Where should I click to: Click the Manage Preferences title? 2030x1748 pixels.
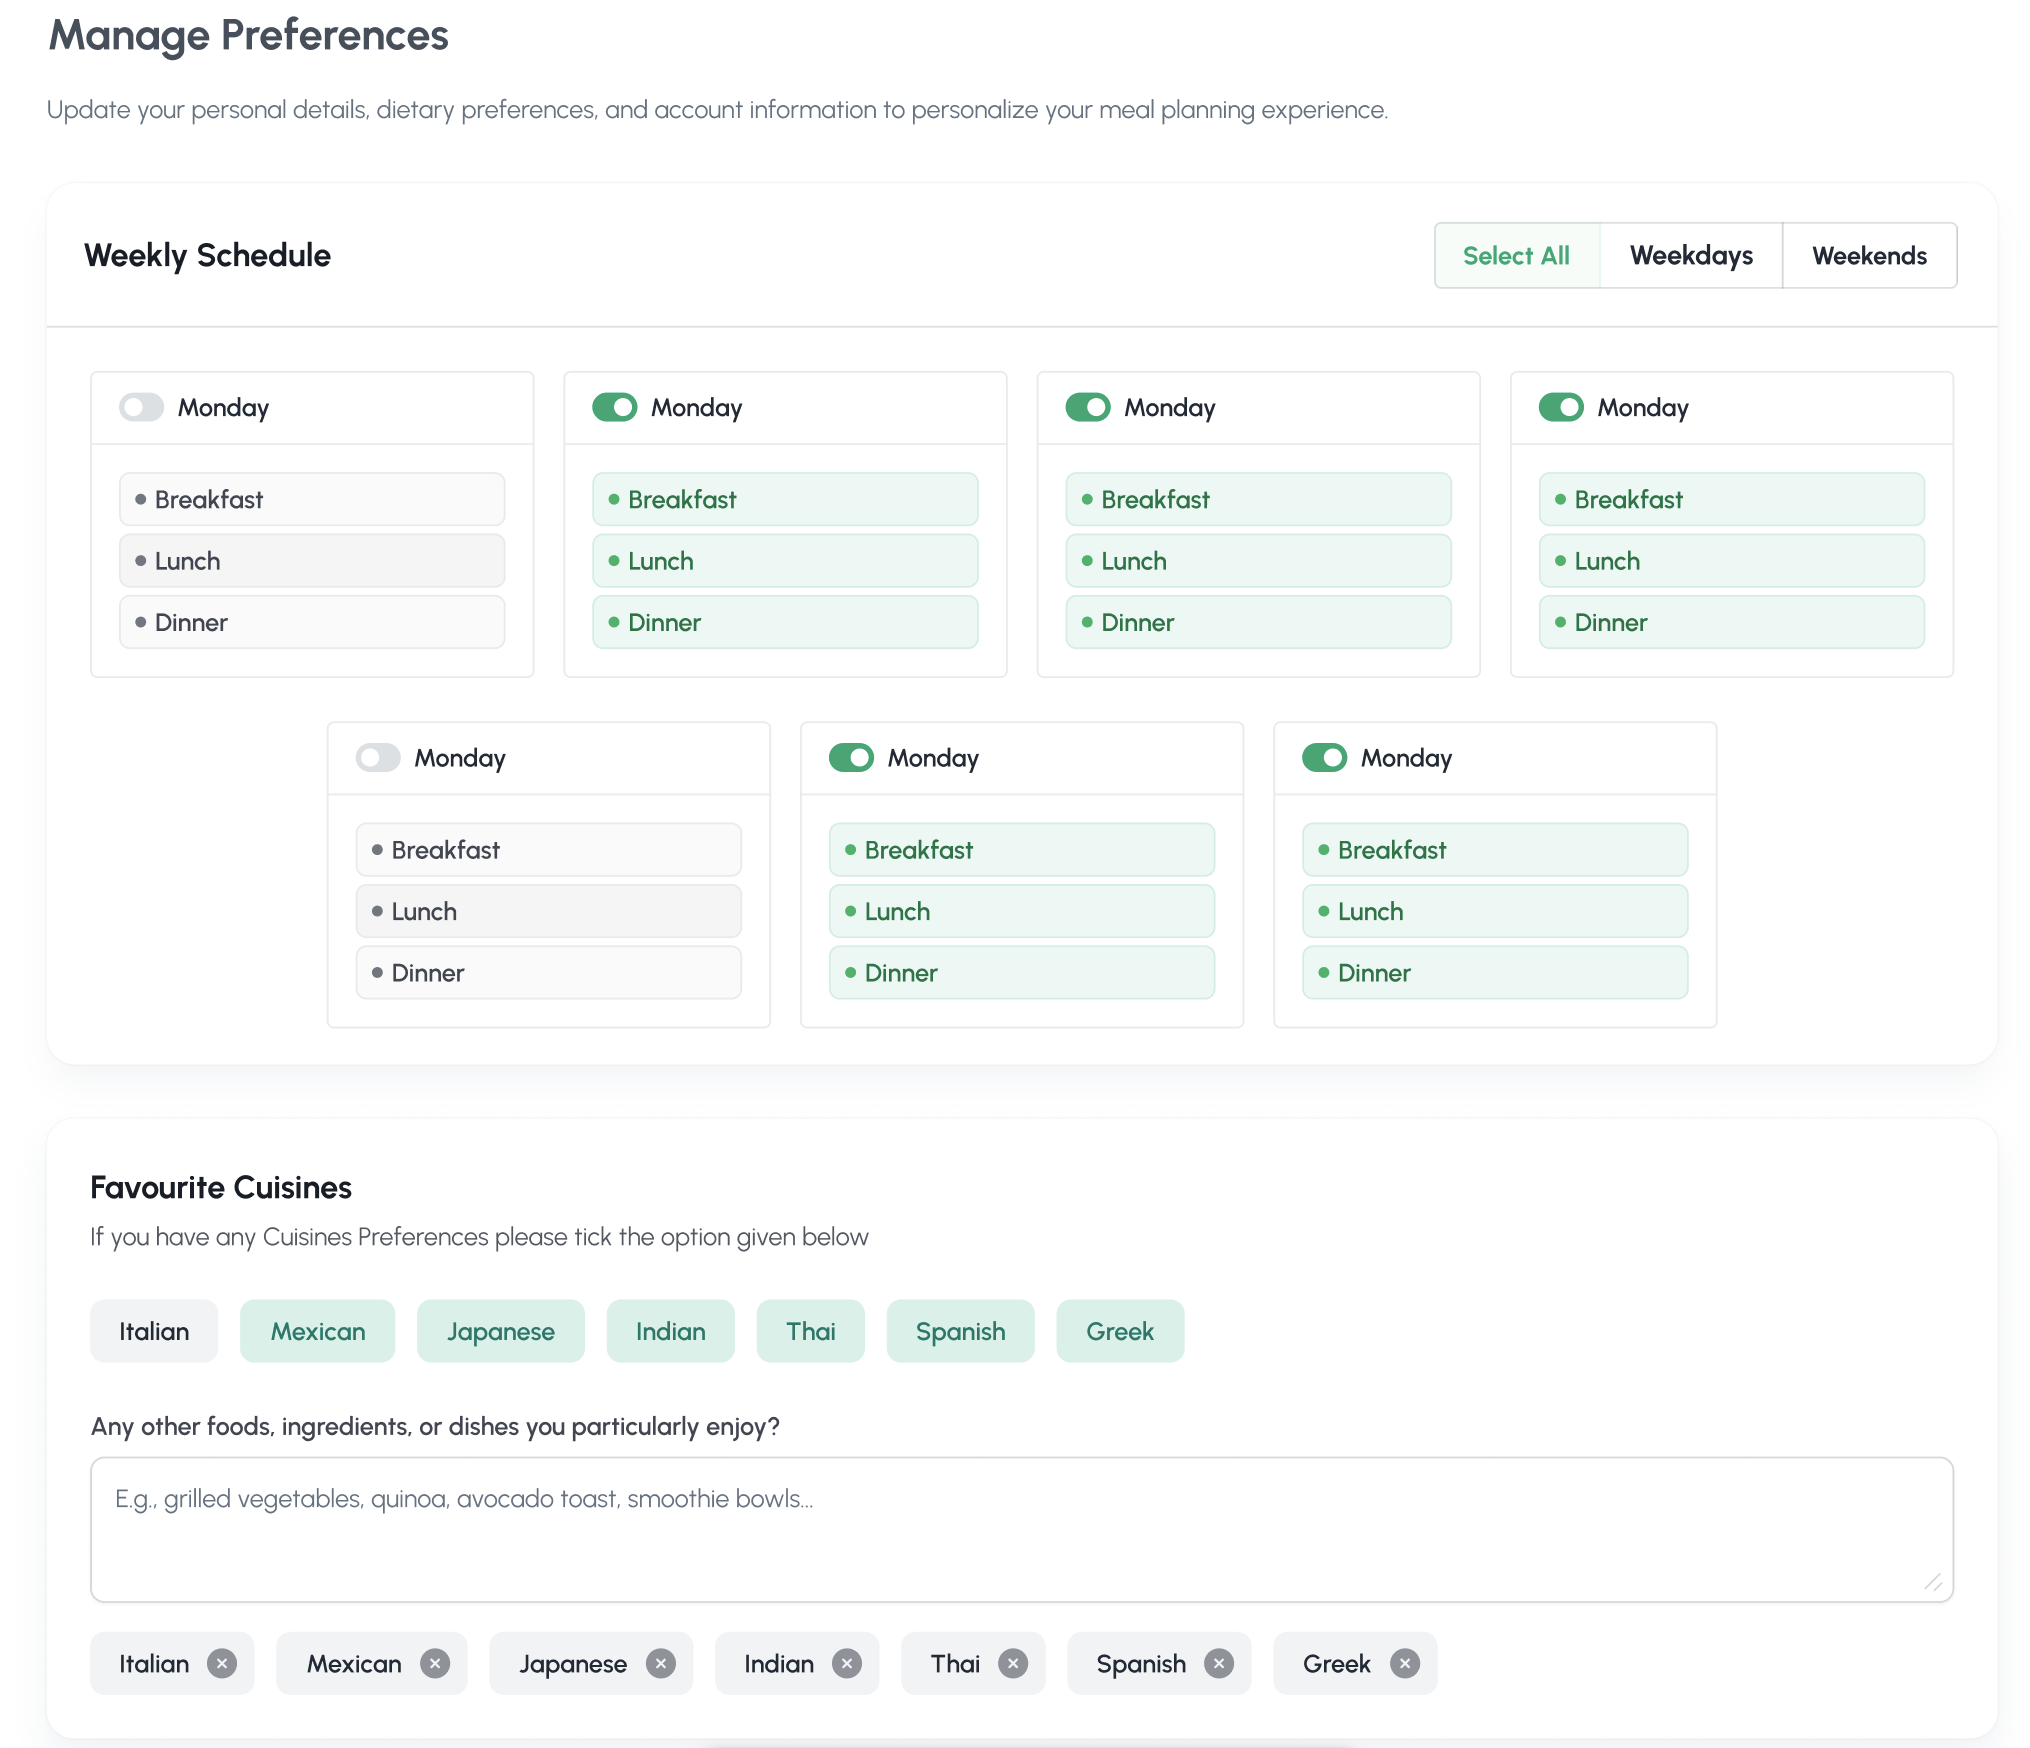coord(249,36)
